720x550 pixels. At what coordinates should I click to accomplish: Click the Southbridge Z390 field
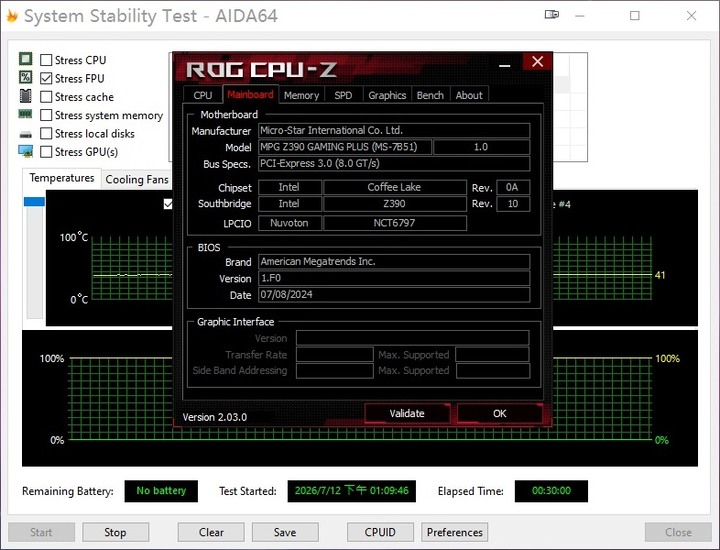point(395,203)
